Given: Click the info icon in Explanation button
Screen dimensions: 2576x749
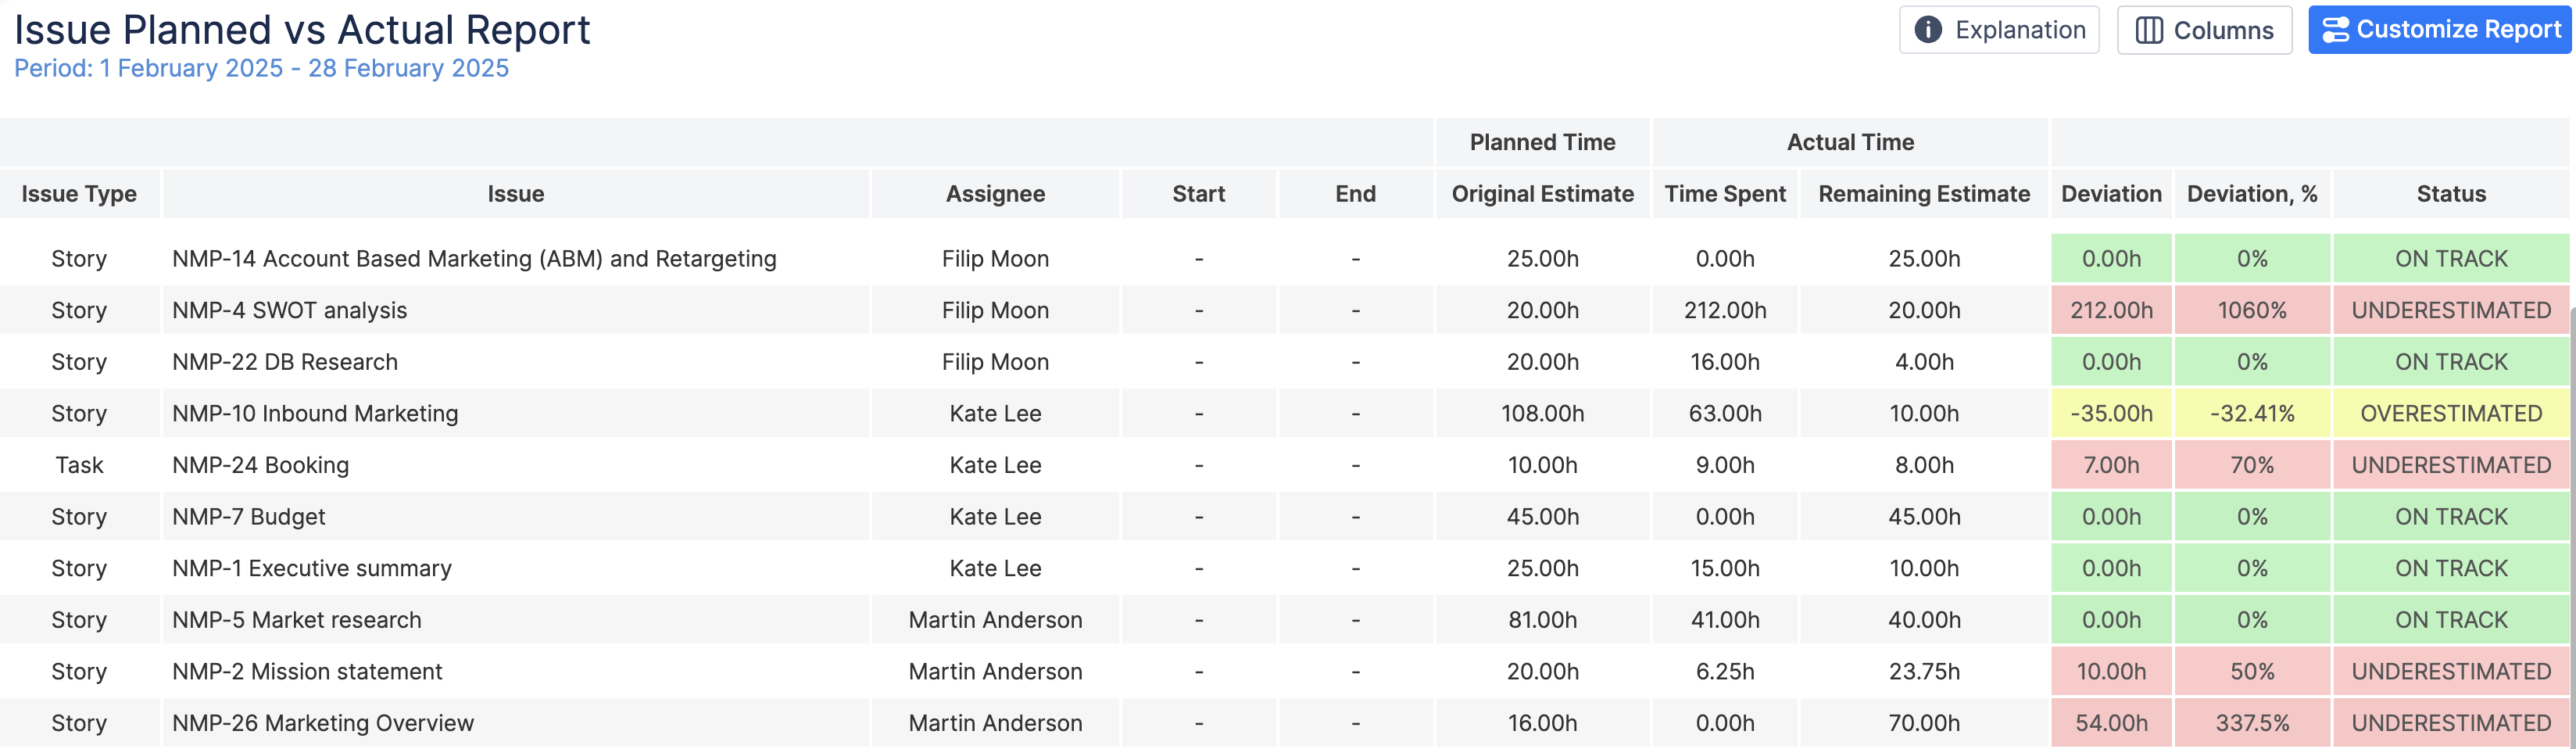Looking at the screenshot, I should [1927, 29].
